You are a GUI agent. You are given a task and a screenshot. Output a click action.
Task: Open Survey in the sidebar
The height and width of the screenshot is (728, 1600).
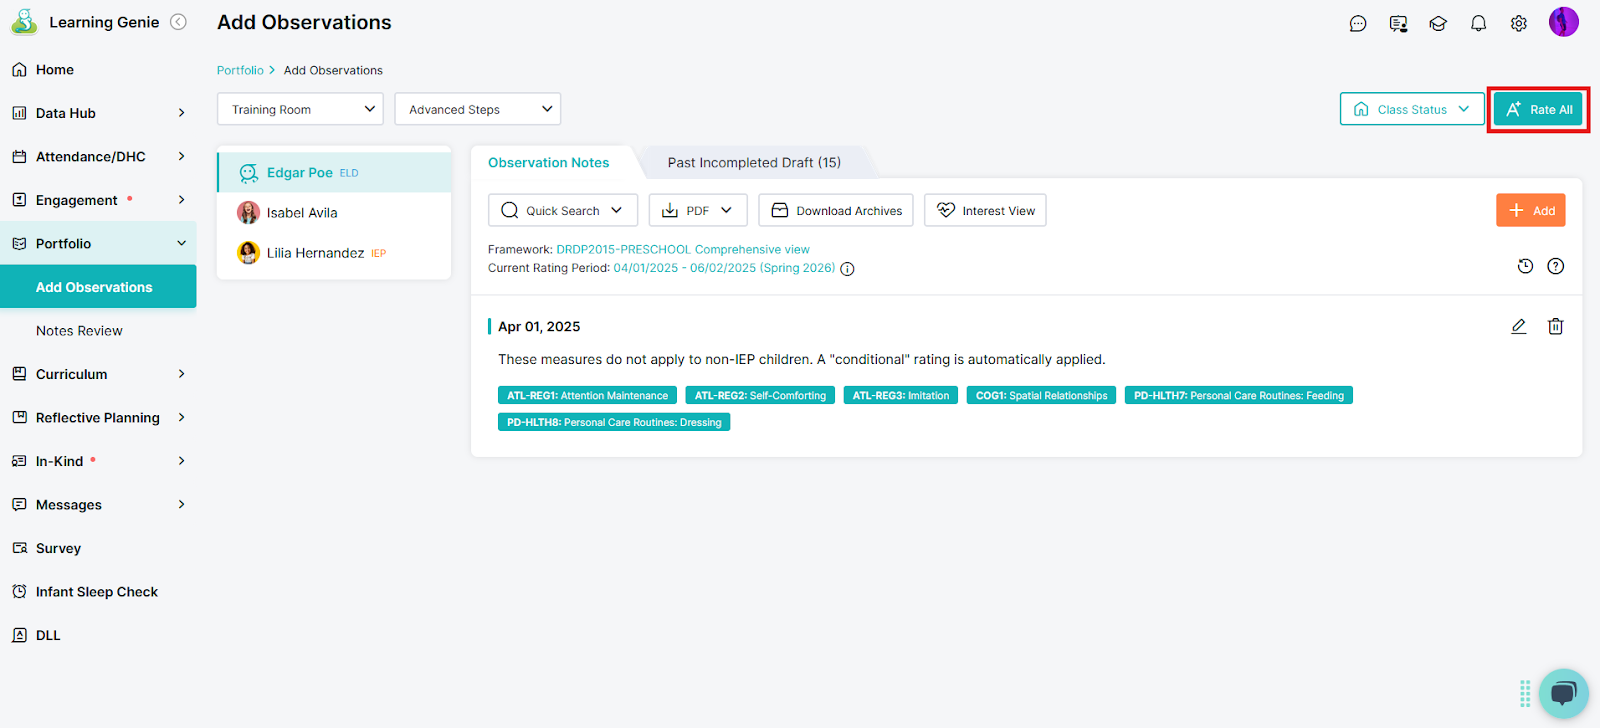[x=98, y=548]
